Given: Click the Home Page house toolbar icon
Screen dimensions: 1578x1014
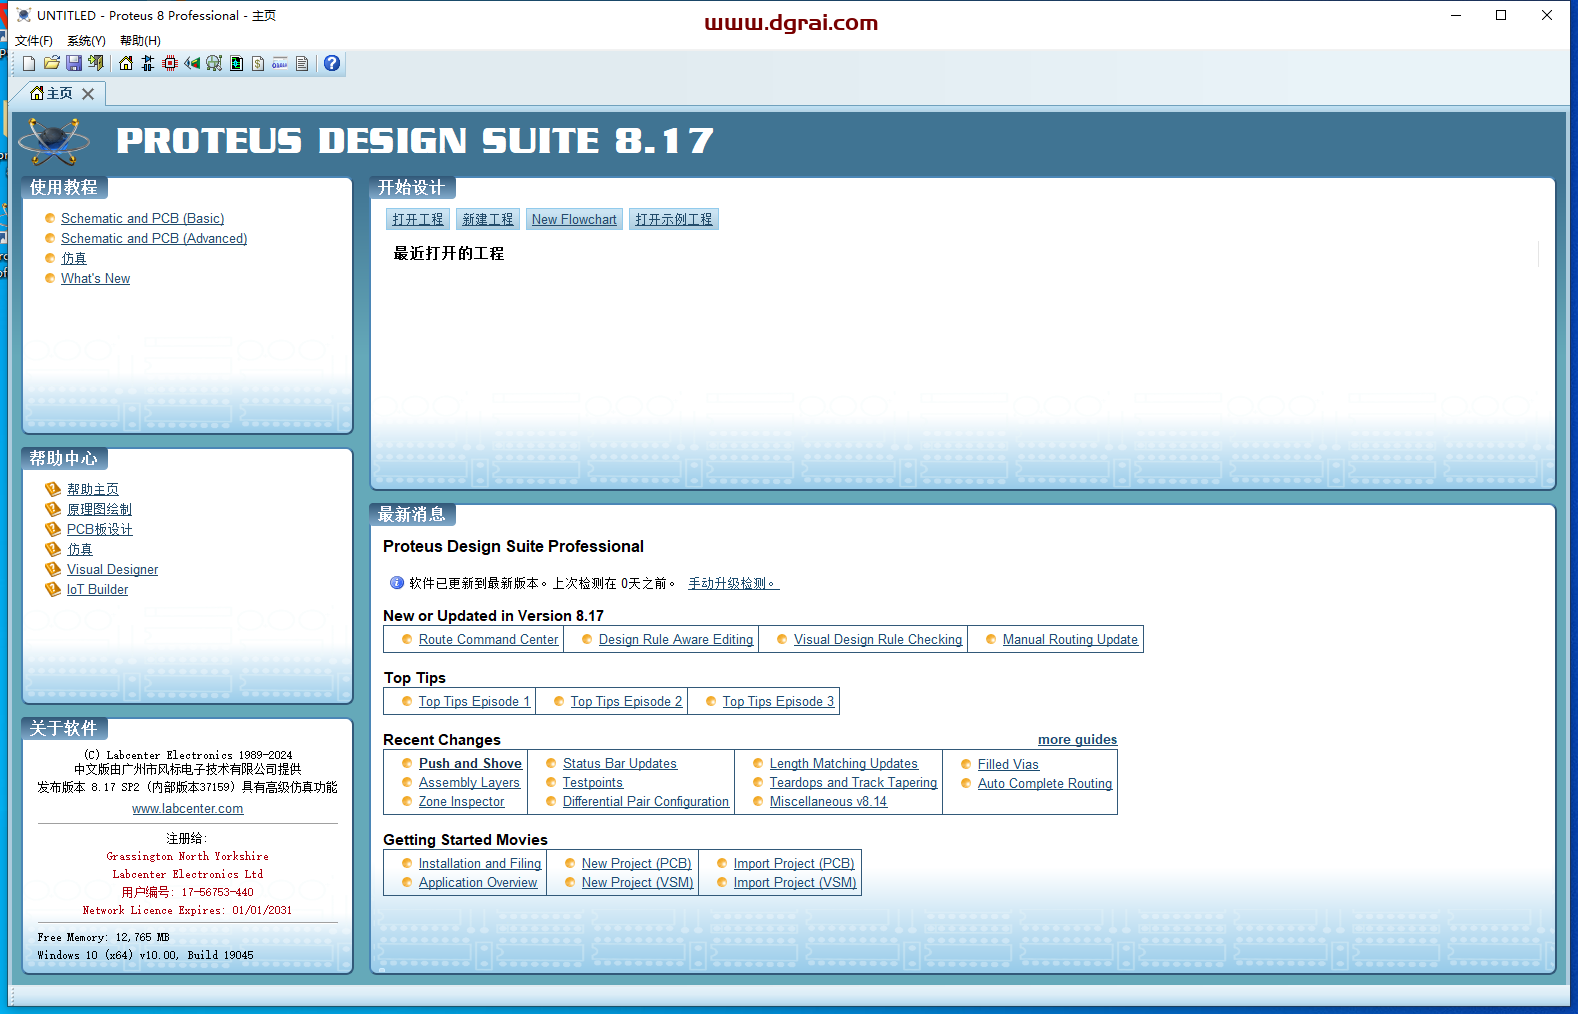Looking at the screenshot, I should coord(126,64).
